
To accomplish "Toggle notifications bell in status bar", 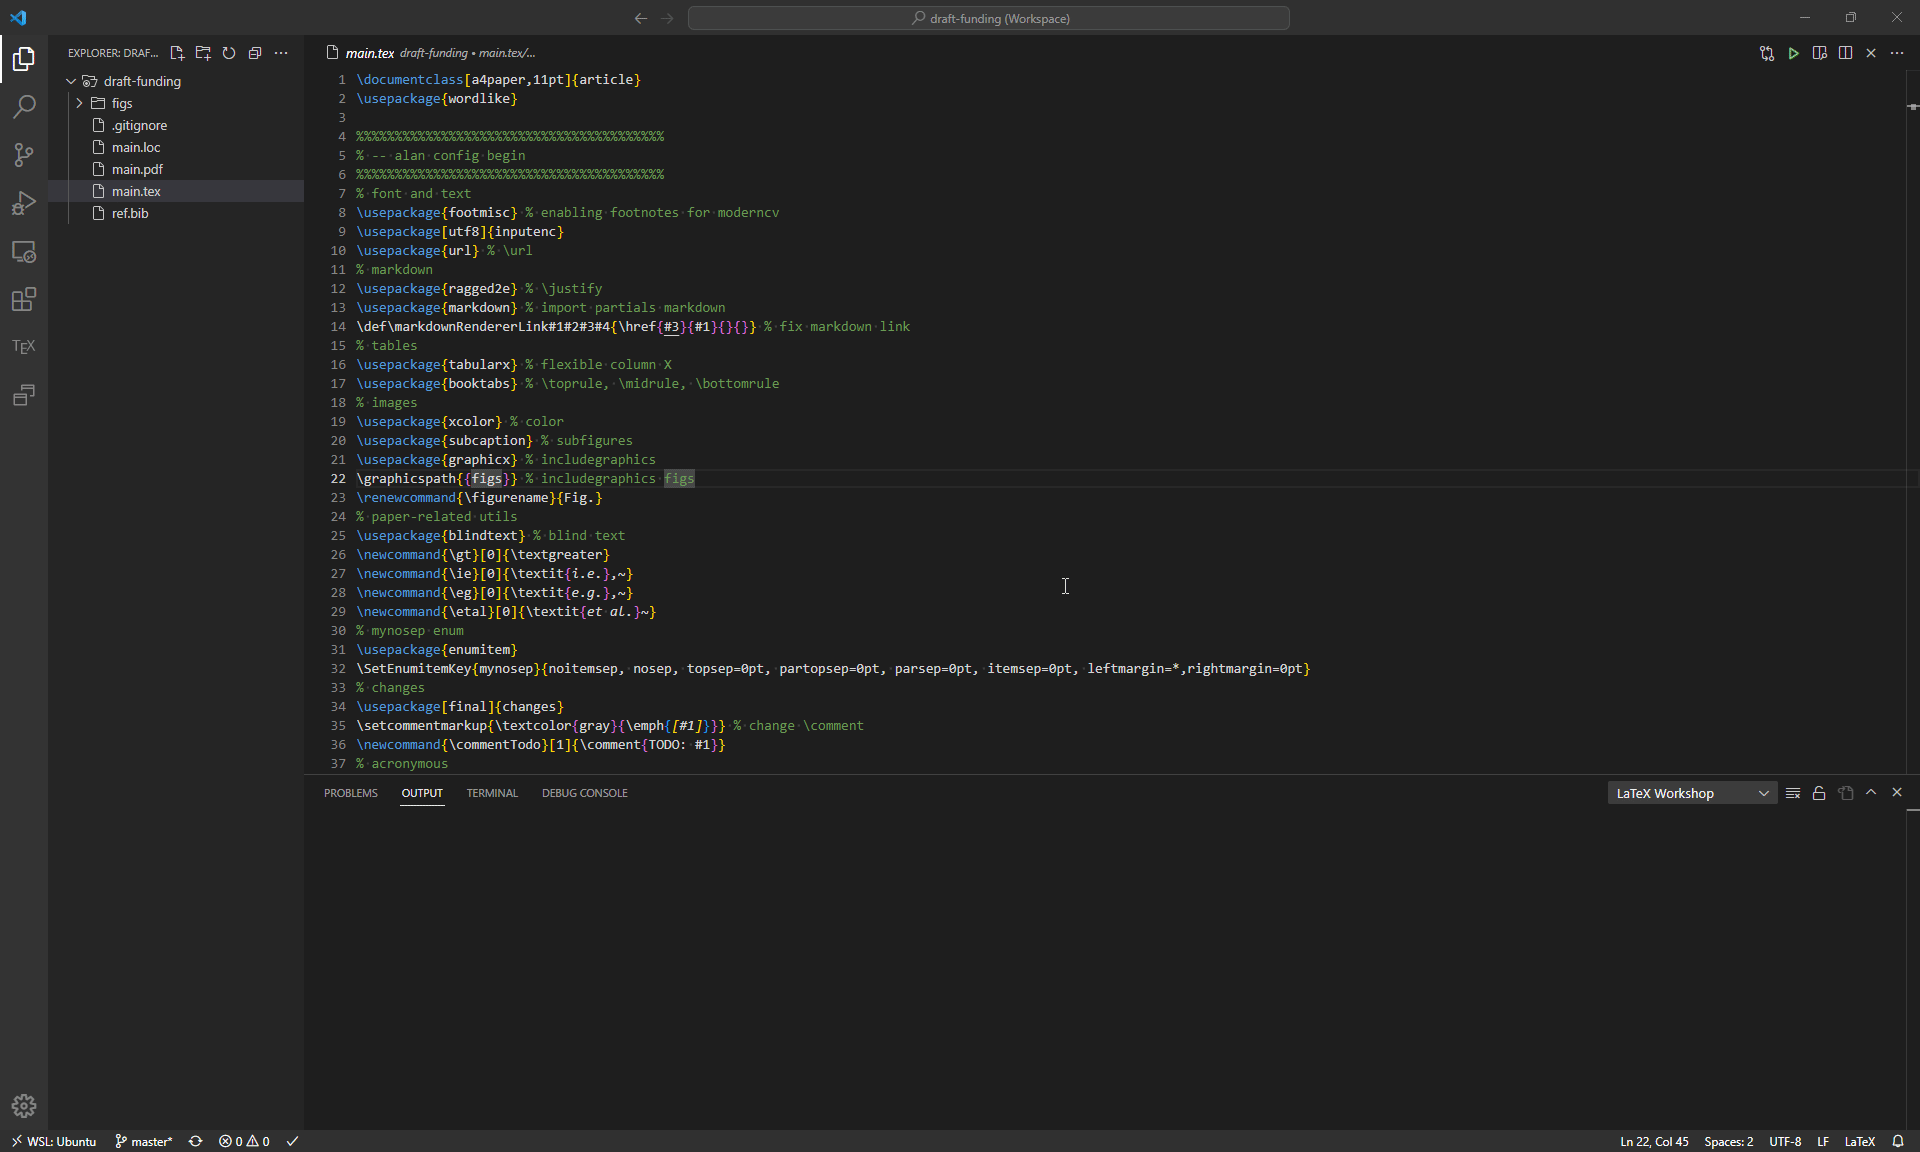I will click(x=1897, y=1141).
